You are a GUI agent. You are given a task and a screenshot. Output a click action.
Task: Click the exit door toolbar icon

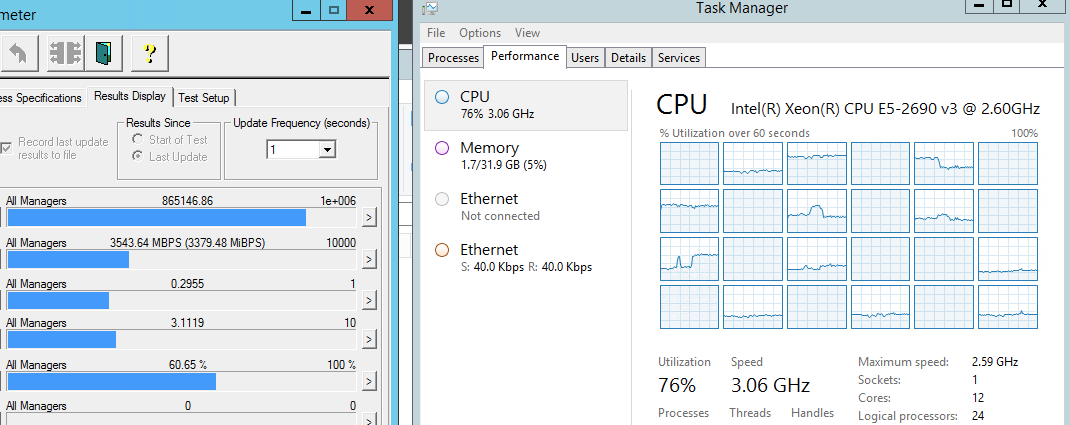pos(102,52)
